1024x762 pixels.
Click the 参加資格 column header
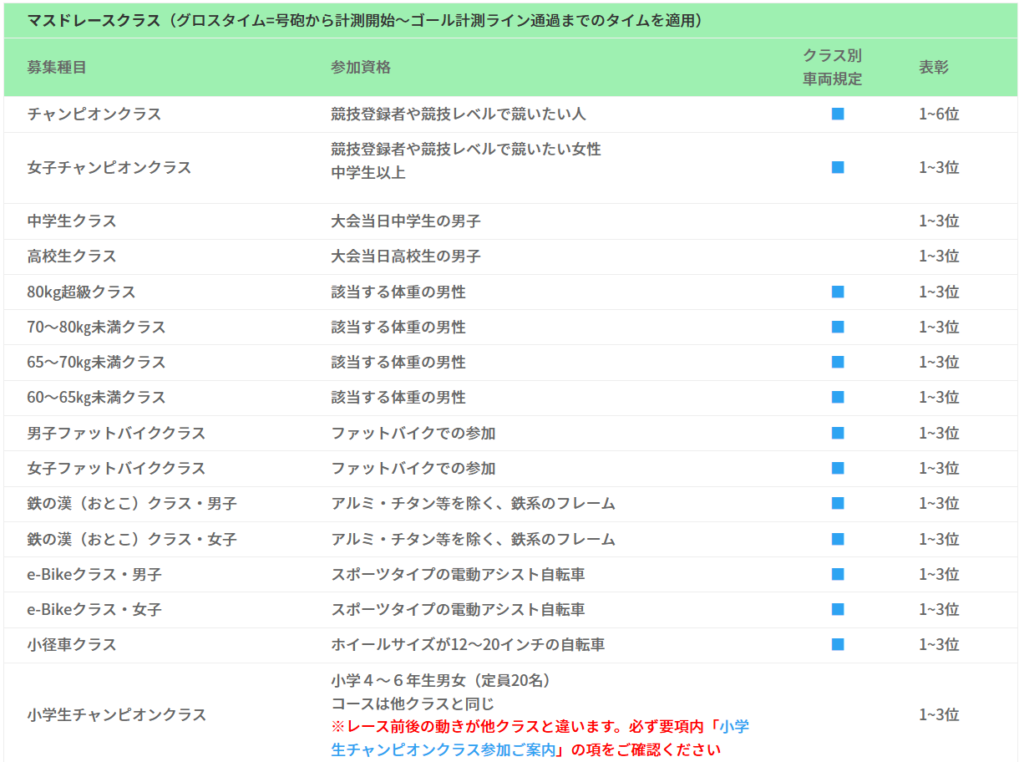[x=360, y=67]
